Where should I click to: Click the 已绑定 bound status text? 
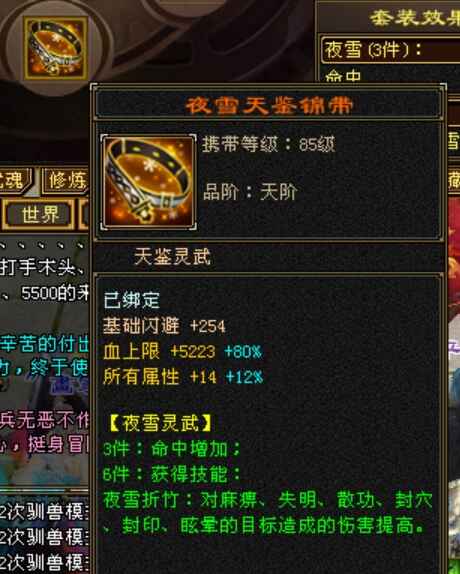(132, 300)
